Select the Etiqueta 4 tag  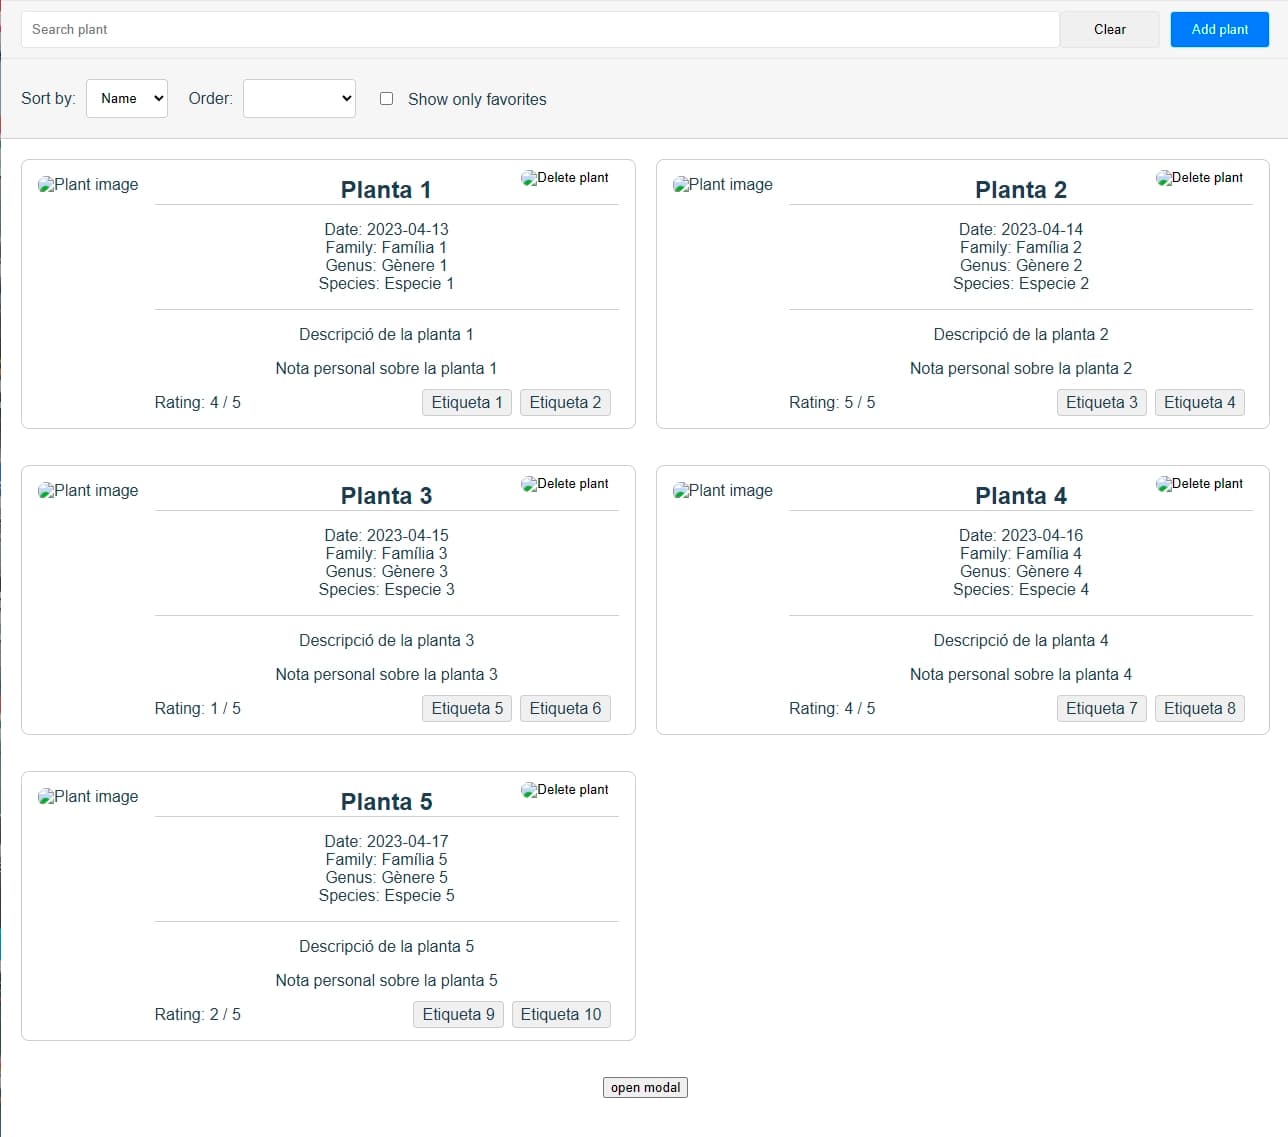point(1199,402)
